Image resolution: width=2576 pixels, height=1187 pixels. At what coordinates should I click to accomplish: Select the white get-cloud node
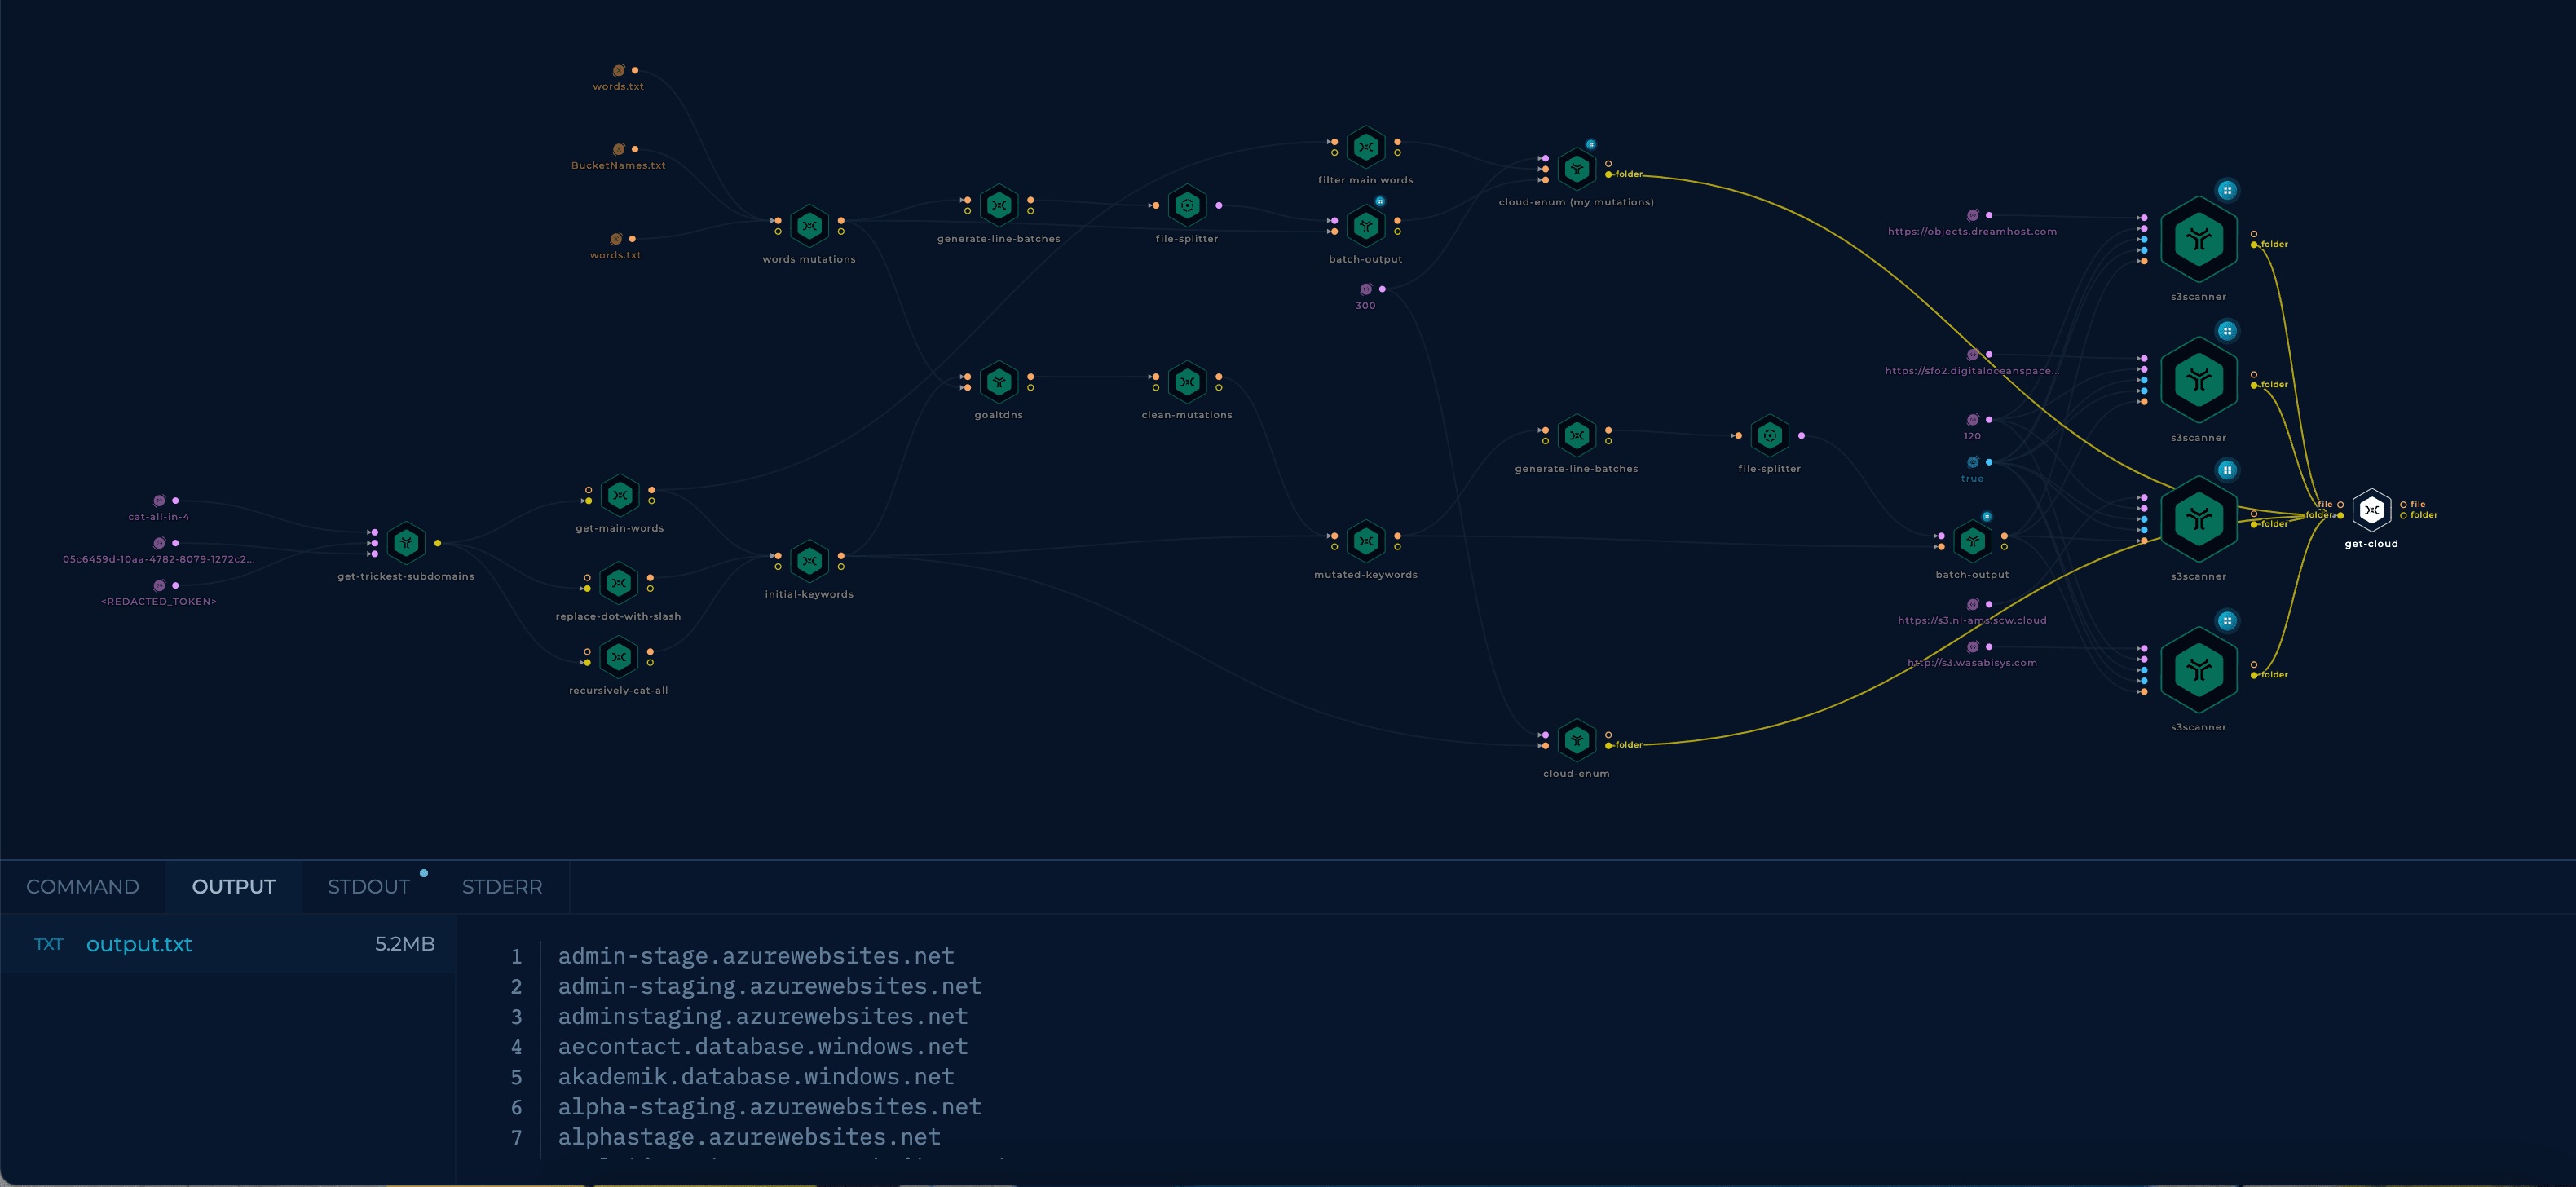(2371, 510)
